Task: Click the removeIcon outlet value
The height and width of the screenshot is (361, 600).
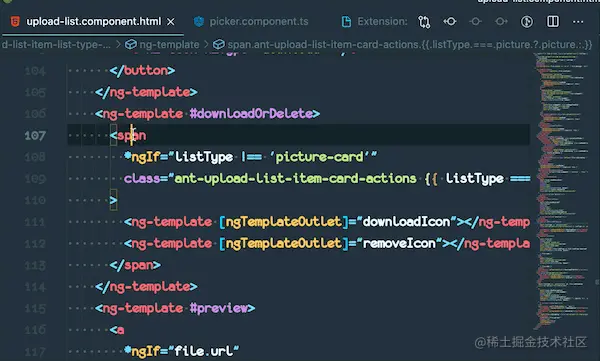Action: pyautogui.click(x=399, y=243)
